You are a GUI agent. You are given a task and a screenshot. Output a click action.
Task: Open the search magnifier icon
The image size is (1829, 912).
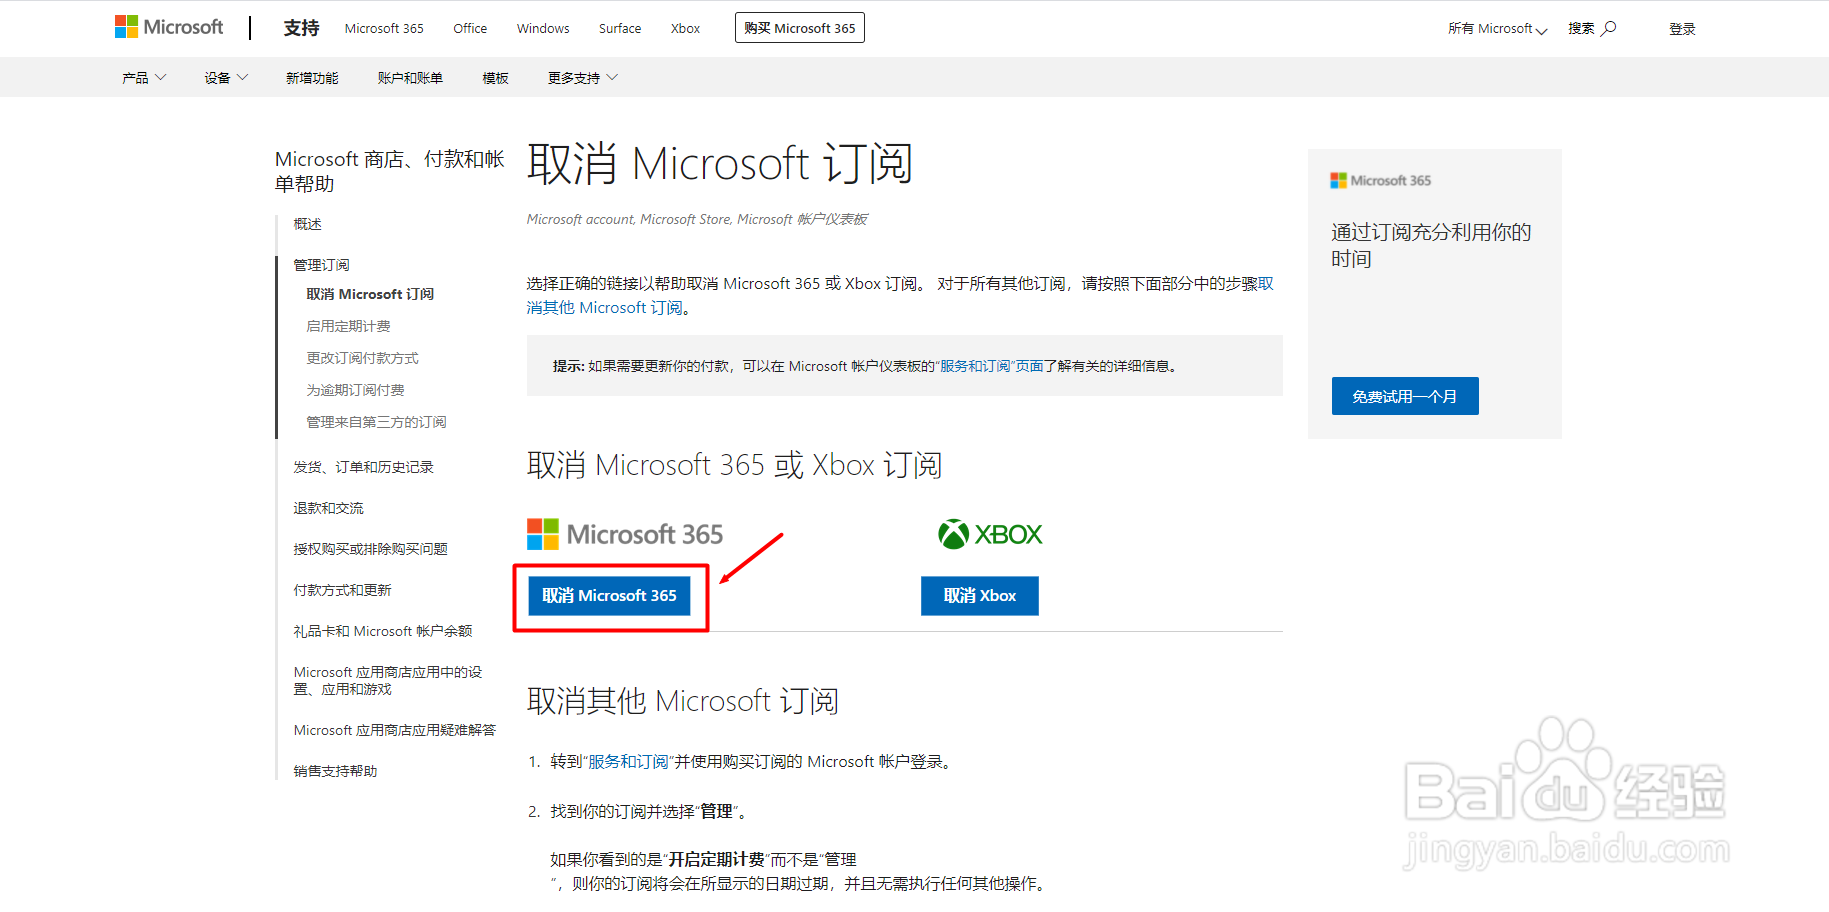click(x=1610, y=27)
